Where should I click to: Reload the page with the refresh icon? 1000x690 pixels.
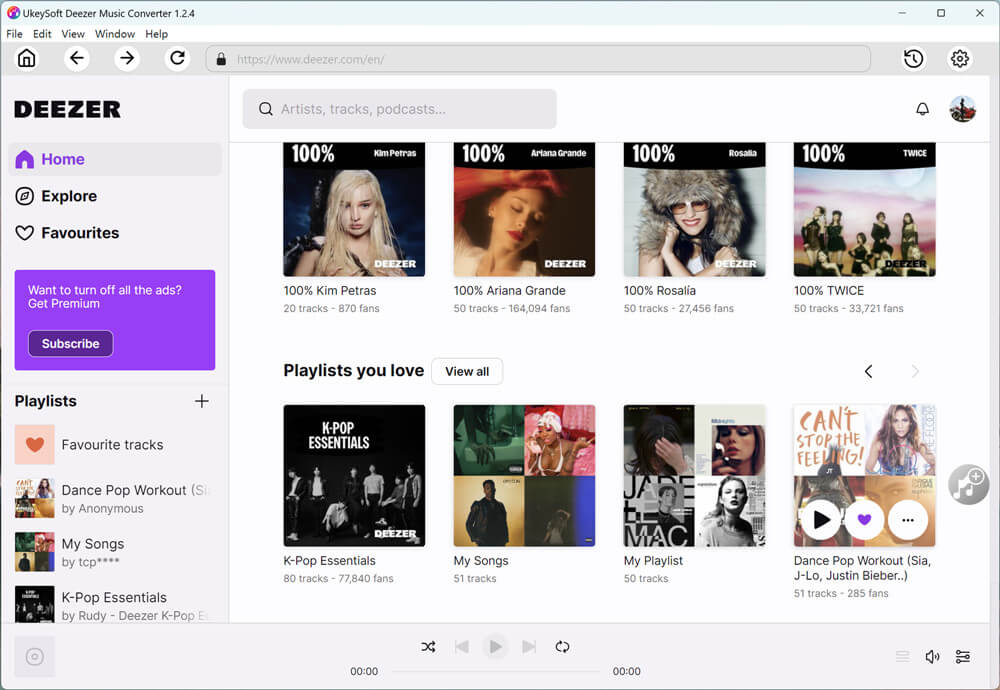[x=177, y=58]
